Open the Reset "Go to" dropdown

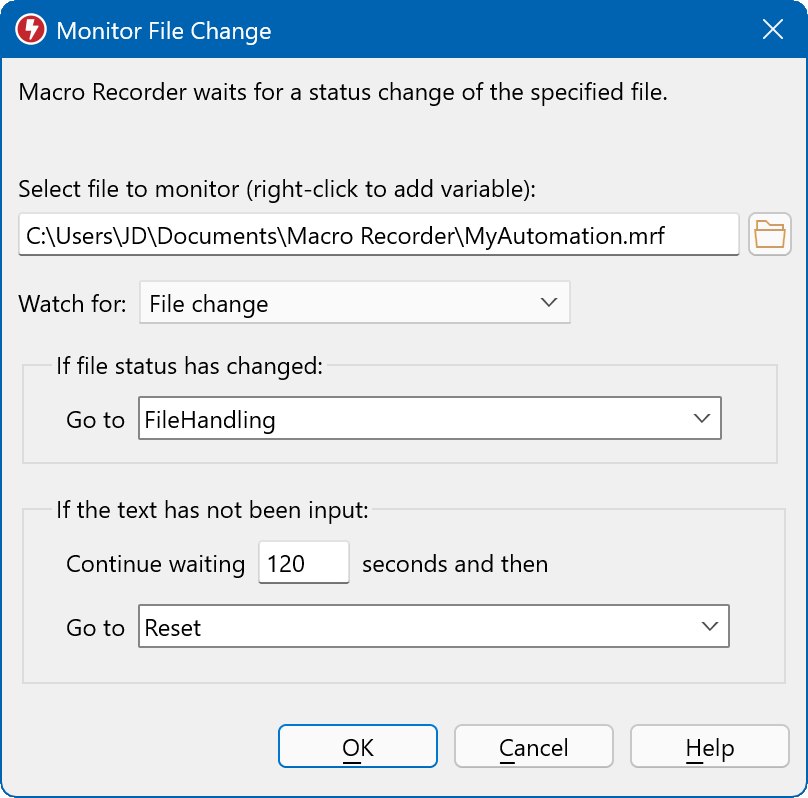(x=433, y=627)
